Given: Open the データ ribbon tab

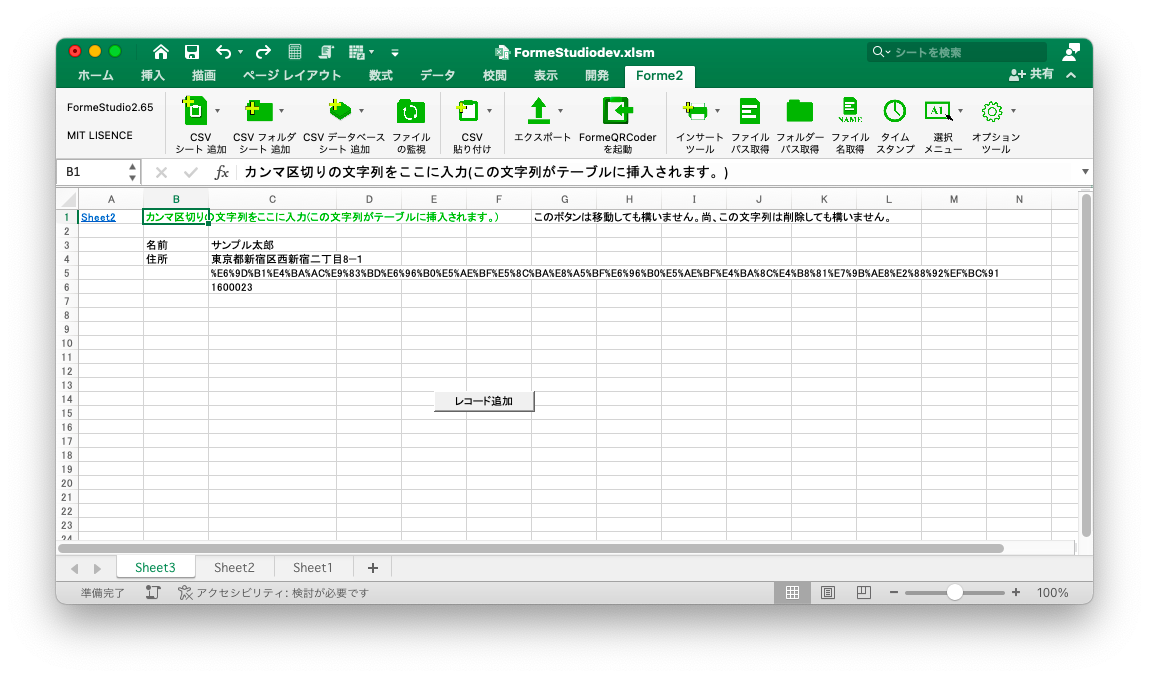Looking at the screenshot, I should (437, 76).
